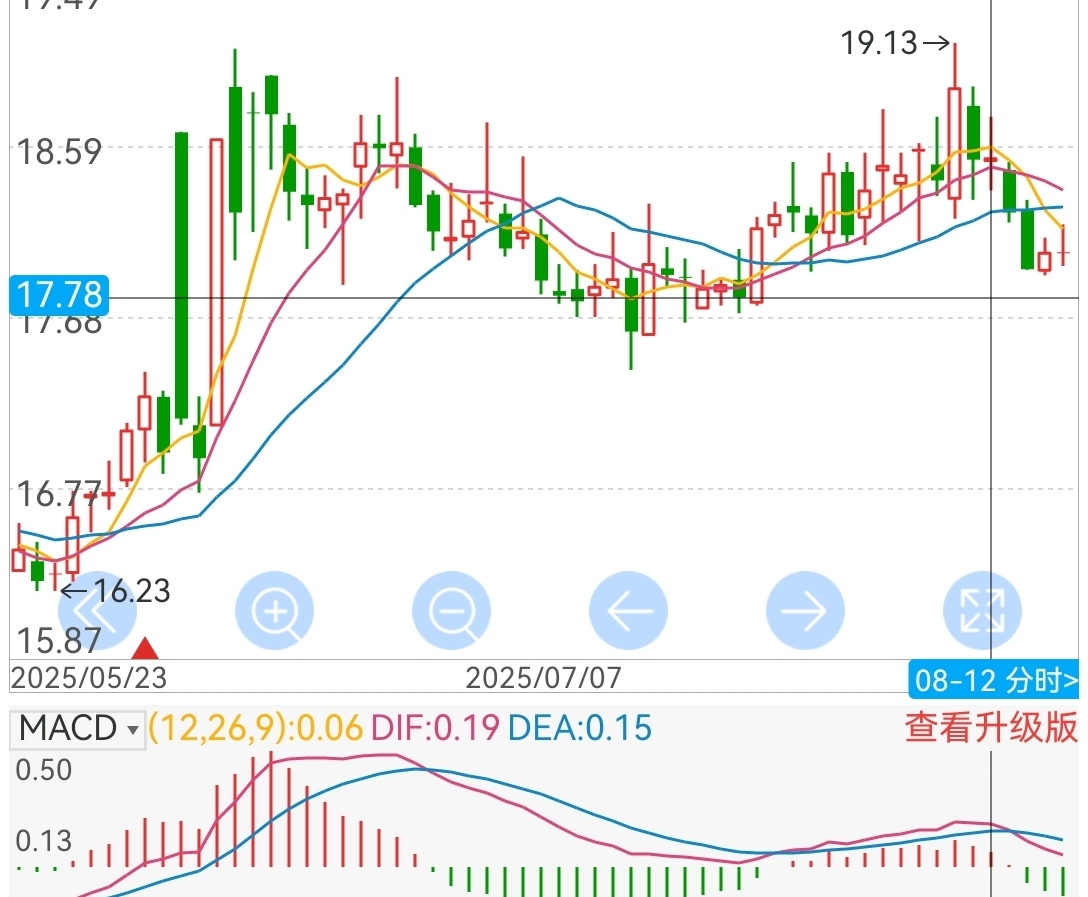The image size is (1088, 897).
Task: Open 08-12 分时 intraday view
Action: coord(994,680)
